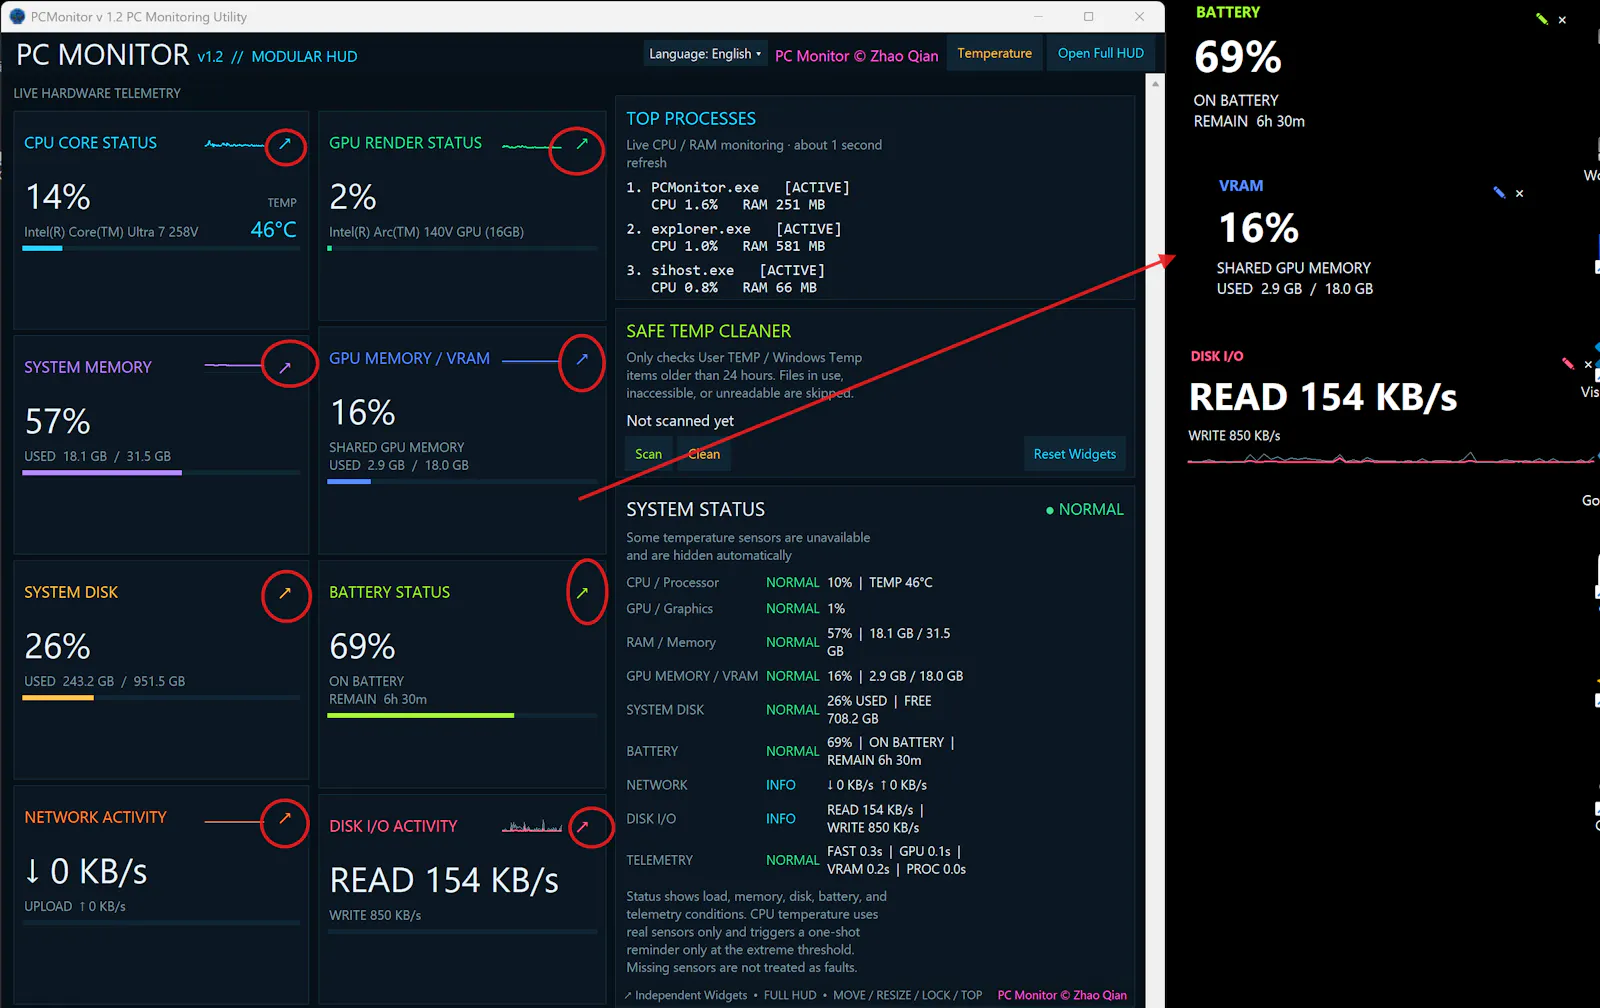Pop out the Network Activity widget arrow
The image size is (1600, 1008).
tap(285, 818)
